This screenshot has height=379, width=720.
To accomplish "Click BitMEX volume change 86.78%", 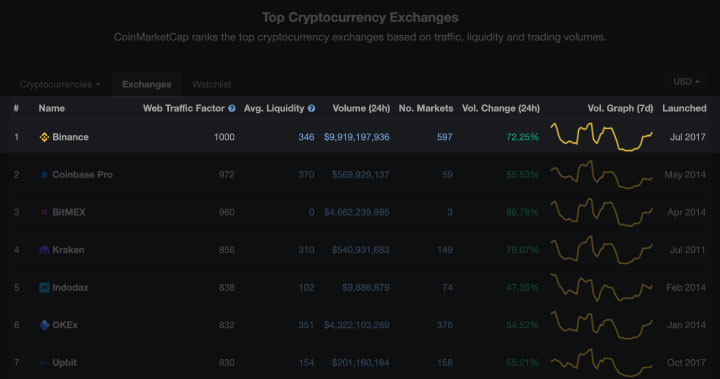I will pos(522,212).
